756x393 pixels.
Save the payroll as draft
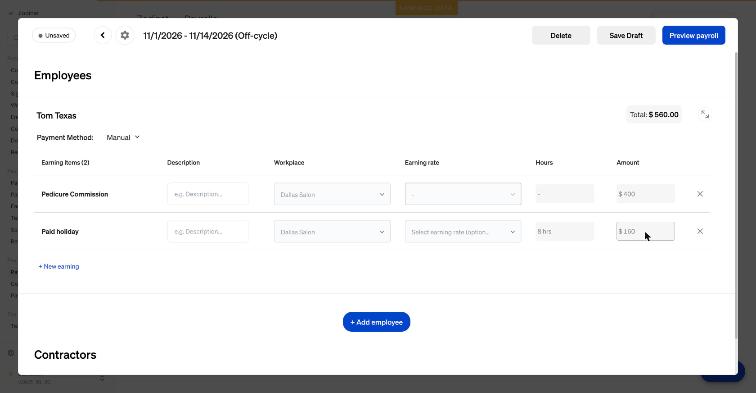pos(626,36)
